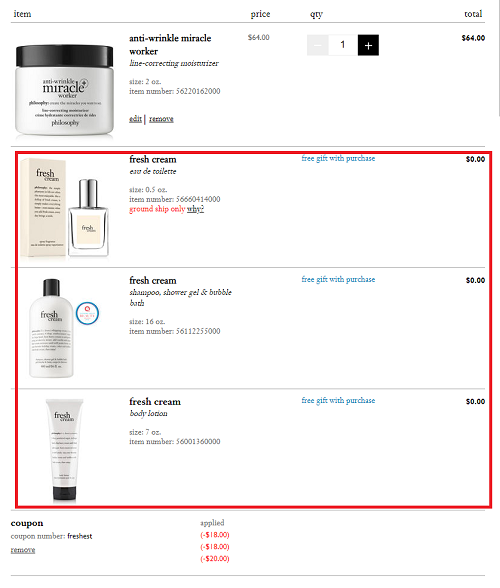Click the why? link for ground shipping
The width and height of the screenshot is (500, 588).
195,209
